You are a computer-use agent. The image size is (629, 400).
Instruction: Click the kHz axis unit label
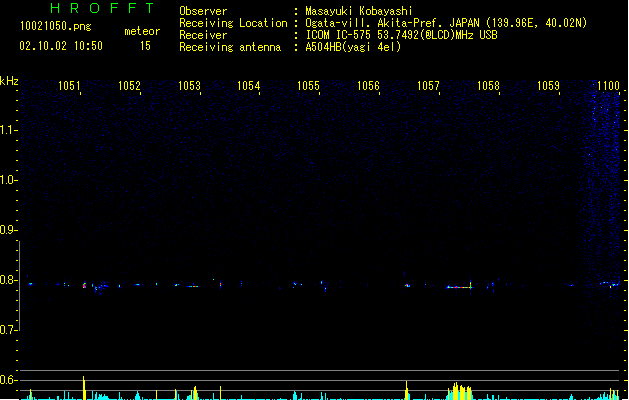point(9,81)
